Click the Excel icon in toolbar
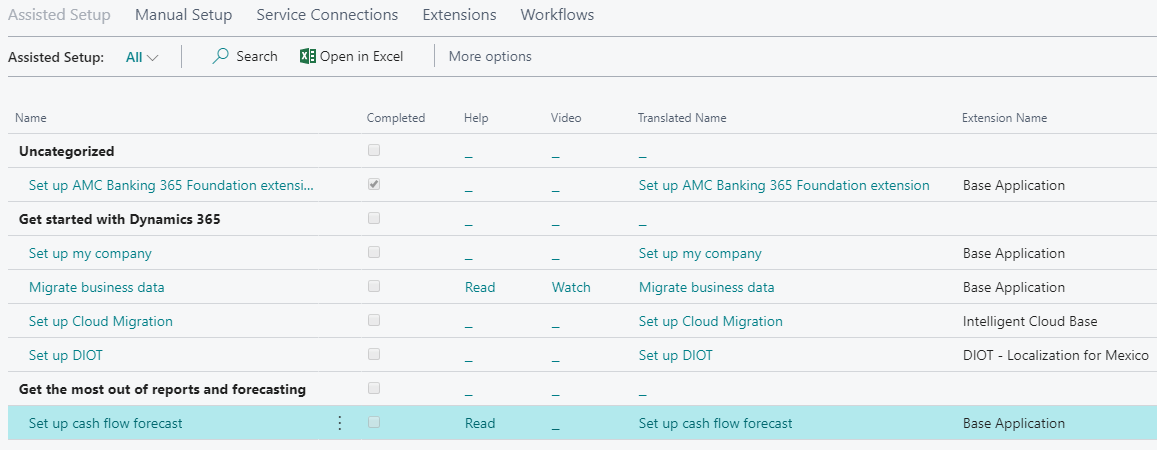The height and width of the screenshot is (450, 1157). point(308,57)
